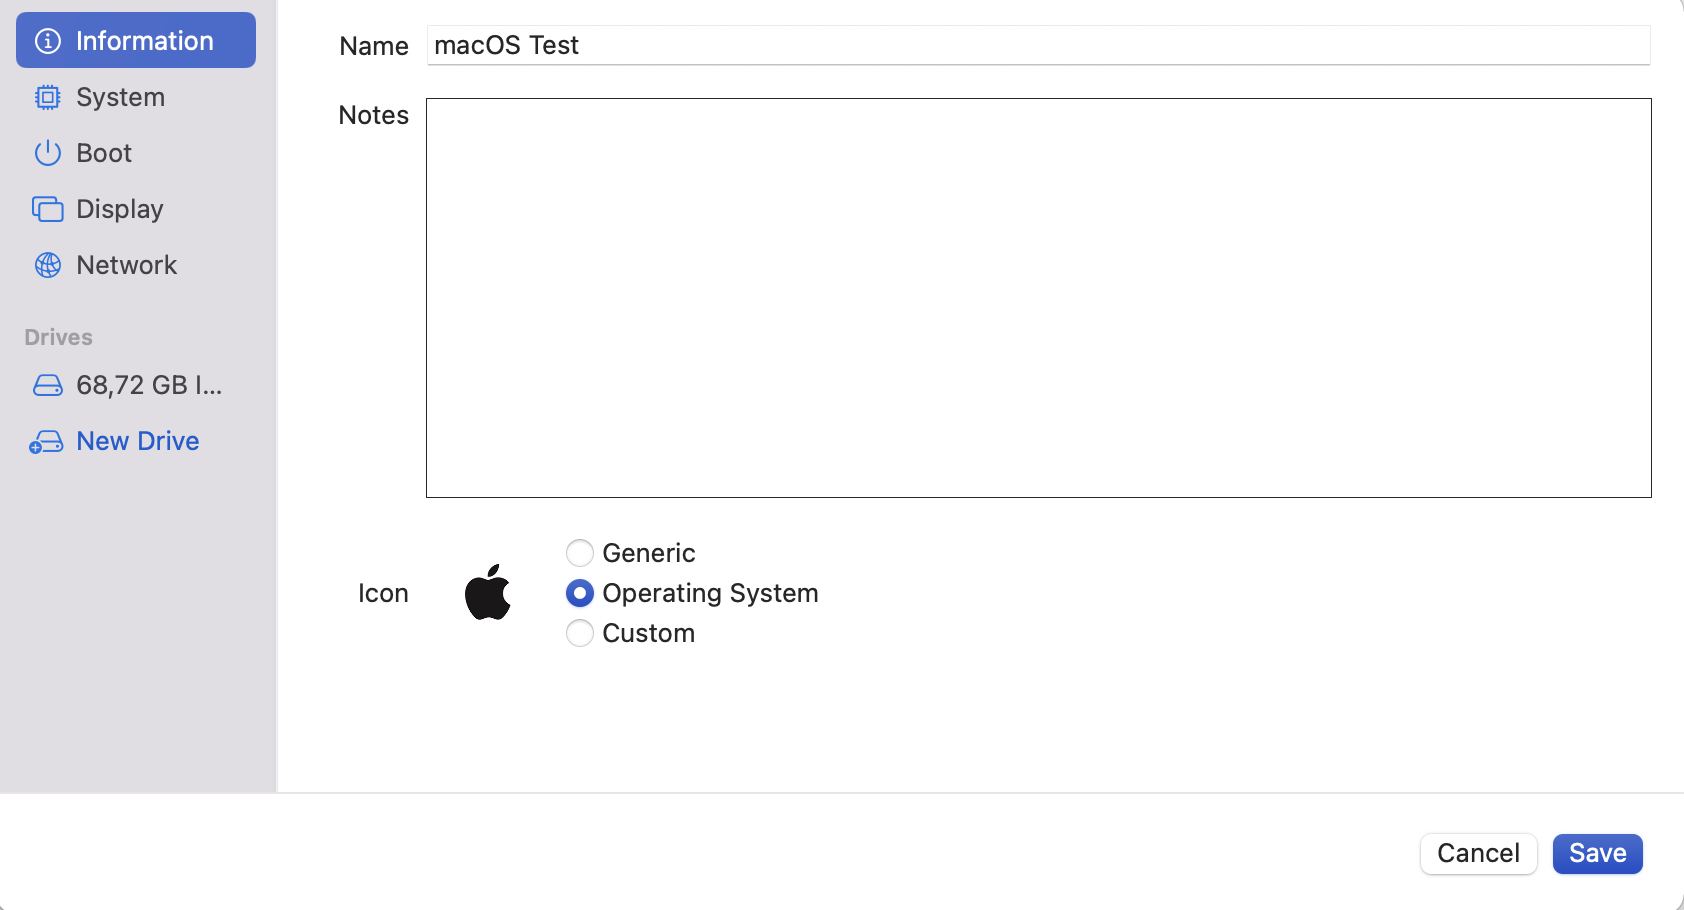Click the Network globe icon
The image size is (1684, 910).
point(47,264)
